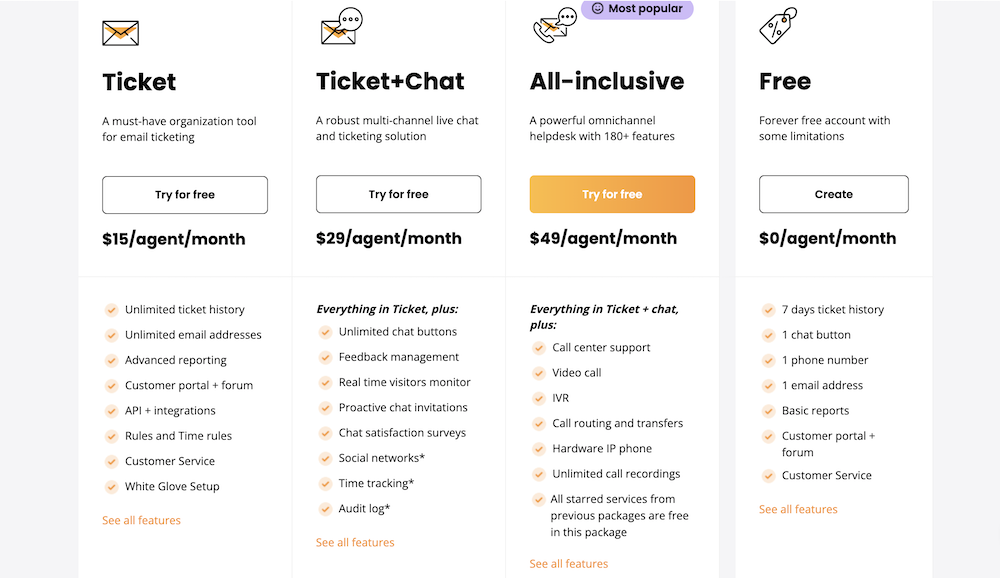Image resolution: width=1000 pixels, height=578 pixels.
Task: Click the checkmark icon beside 1 phone number
Action: click(768, 360)
